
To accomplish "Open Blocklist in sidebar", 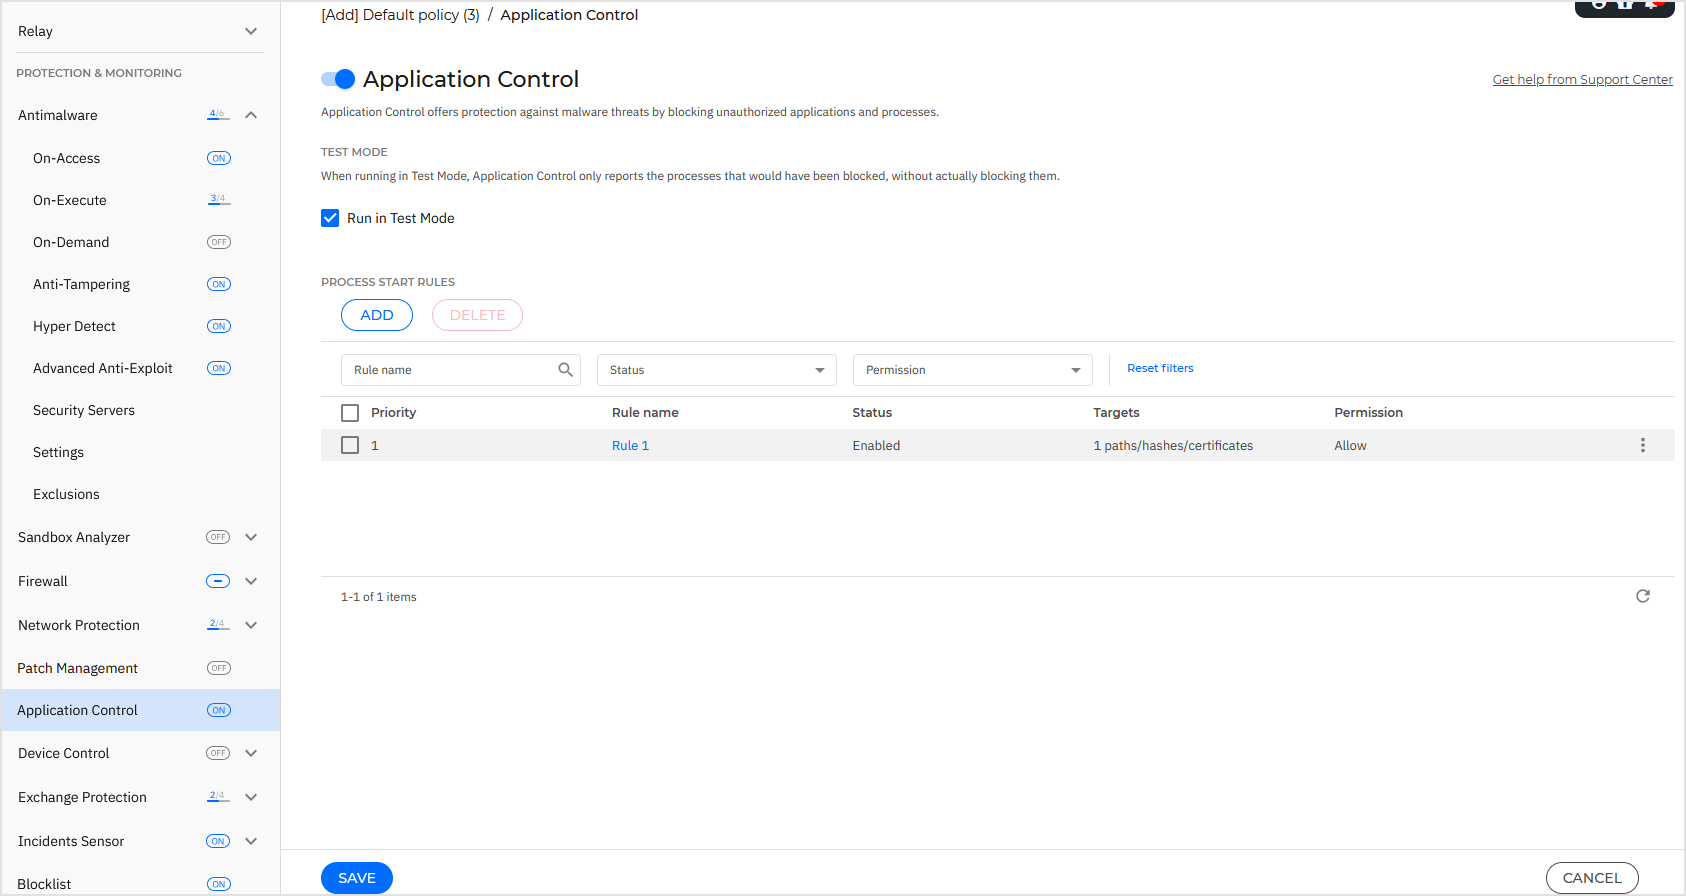I will click(x=44, y=884).
